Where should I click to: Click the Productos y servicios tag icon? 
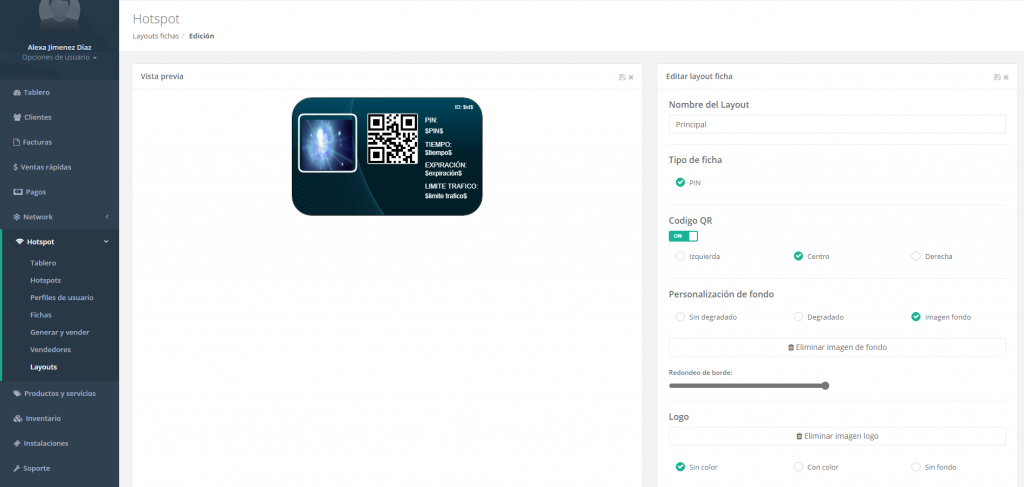pyautogui.click(x=17, y=394)
